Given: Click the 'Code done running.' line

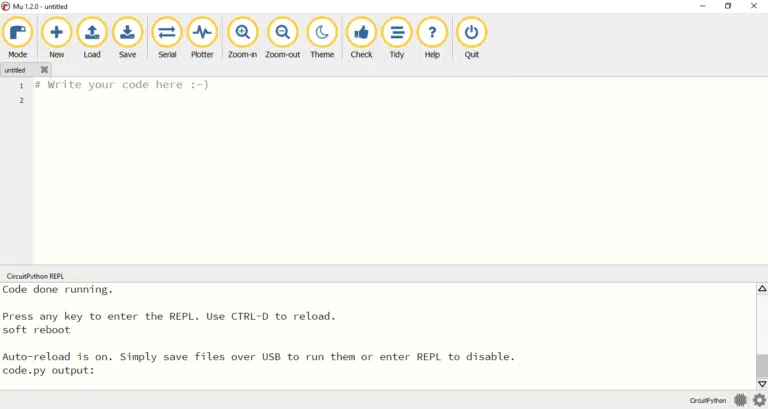Looking at the screenshot, I should (57, 289).
